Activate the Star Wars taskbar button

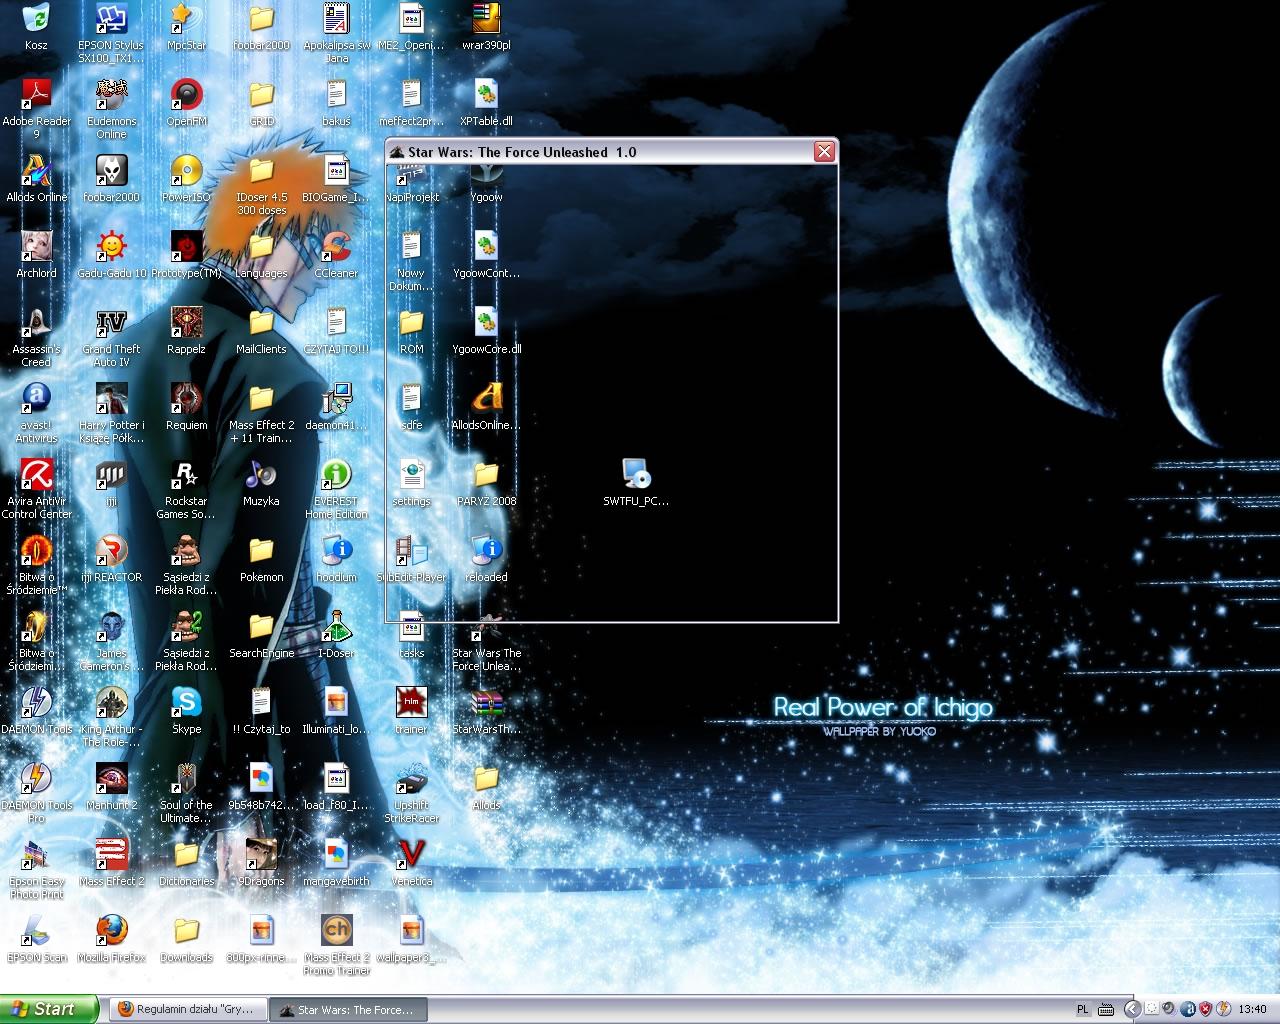[350, 1010]
